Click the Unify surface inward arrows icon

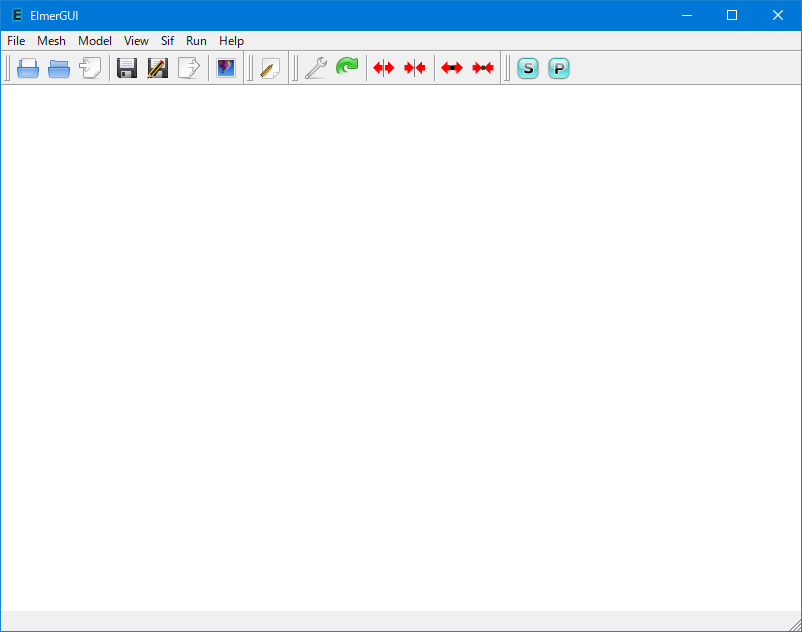[x=414, y=67]
